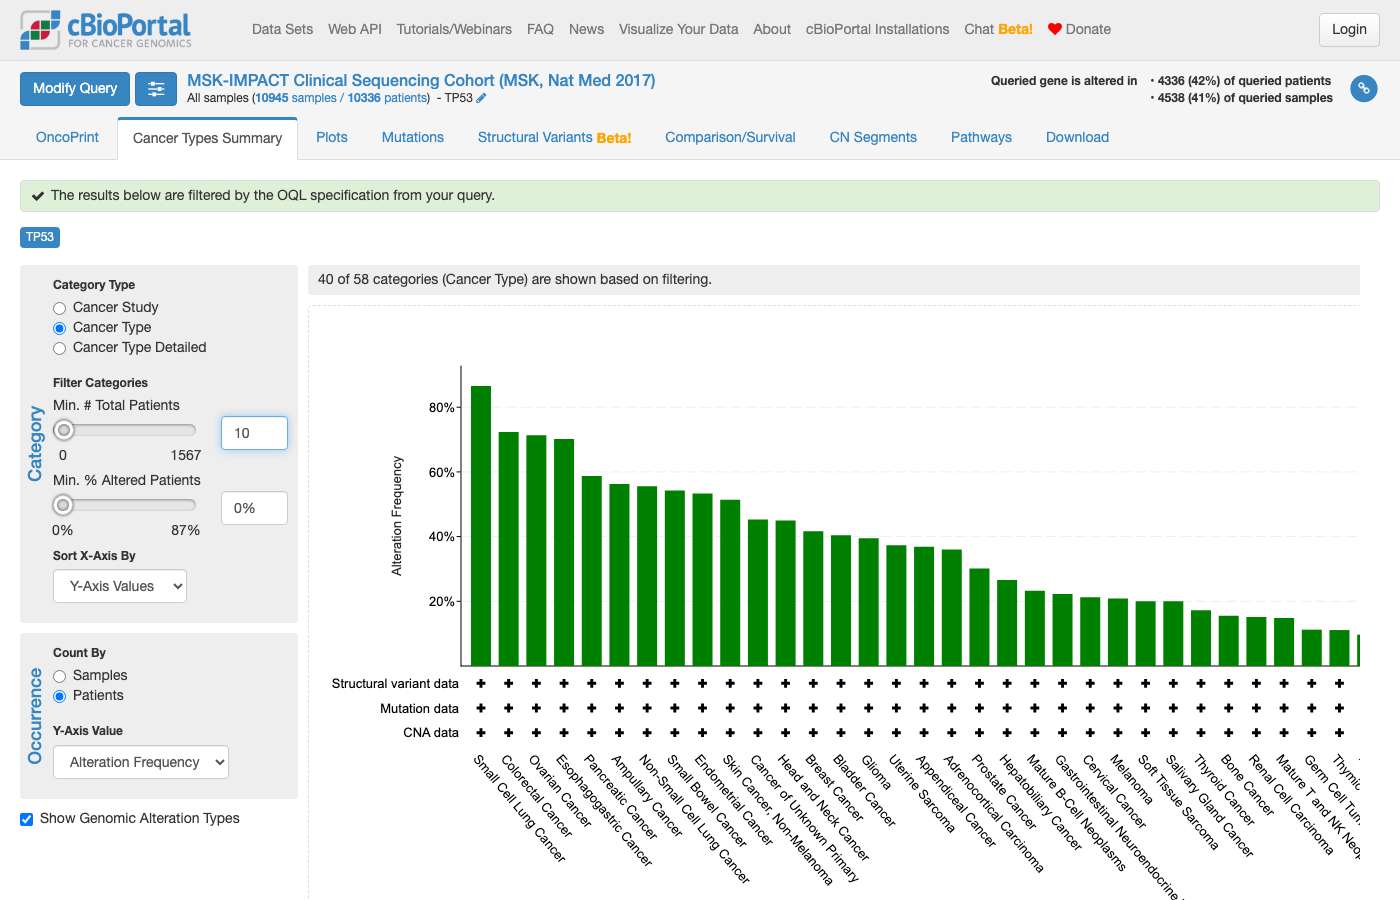The width and height of the screenshot is (1400, 900).
Task: Open the Chat Beta link
Action: (998, 29)
